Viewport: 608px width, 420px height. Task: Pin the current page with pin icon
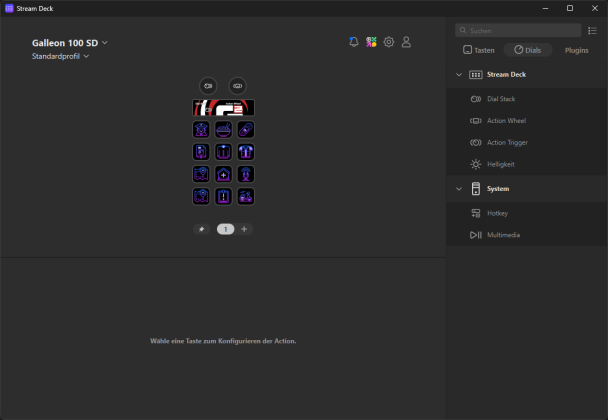pos(201,229)
